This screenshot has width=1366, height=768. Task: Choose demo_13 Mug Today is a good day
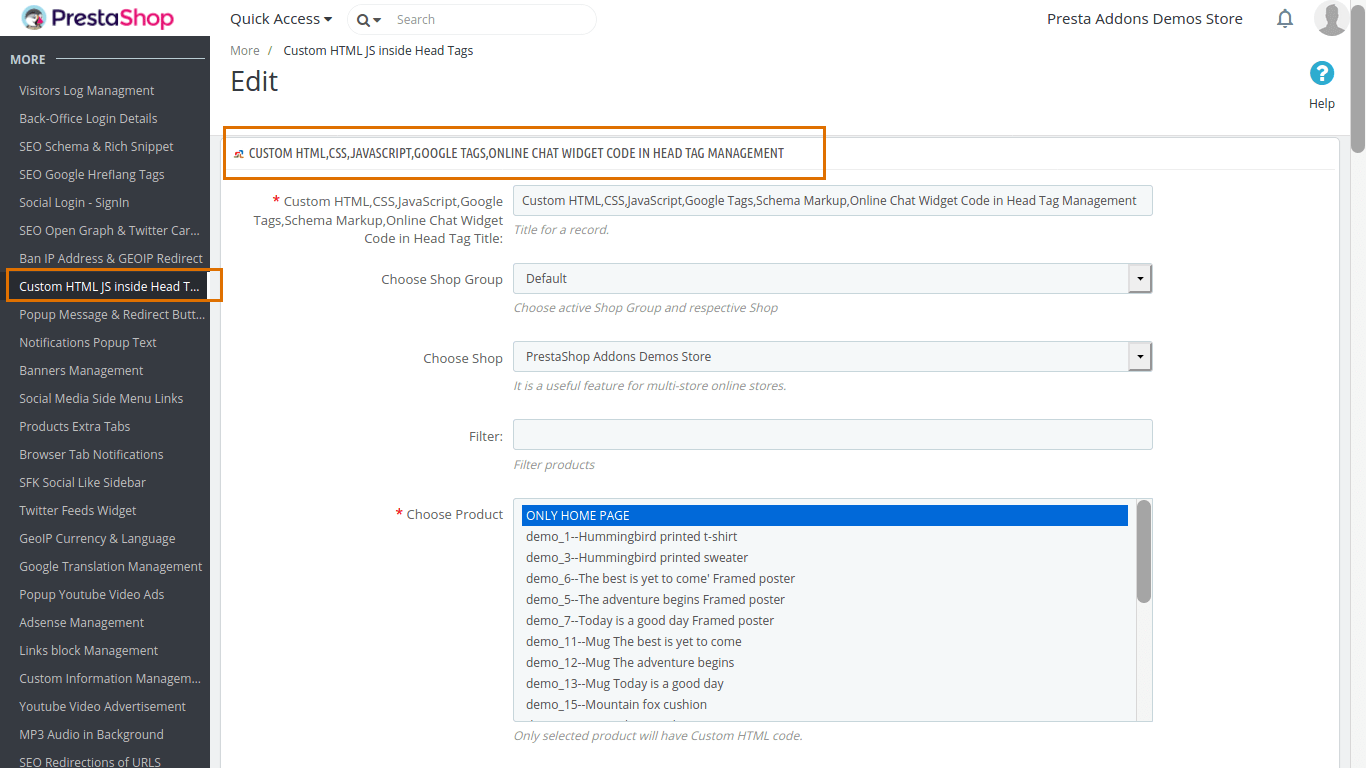click(x=624, y=684)
